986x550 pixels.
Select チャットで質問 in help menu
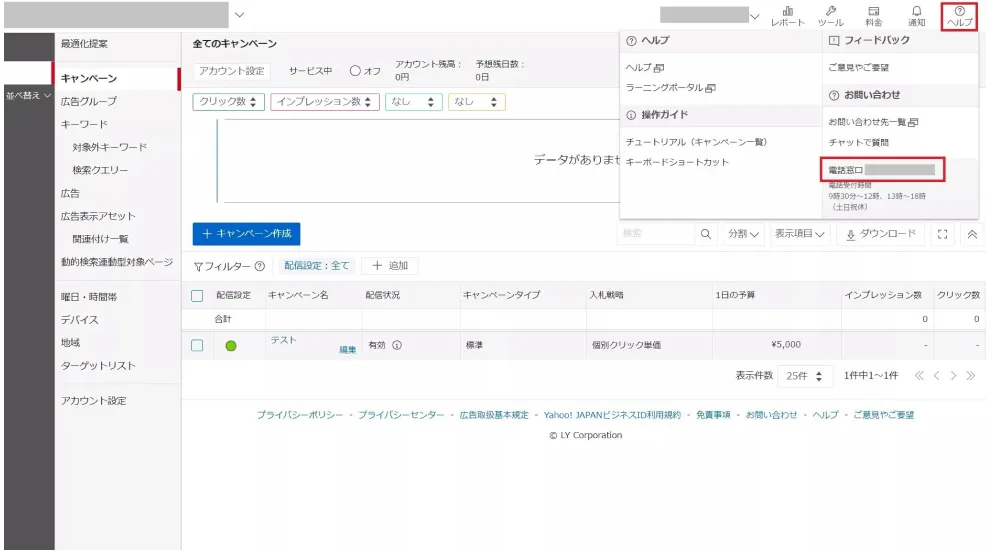(x=859, y=143)
